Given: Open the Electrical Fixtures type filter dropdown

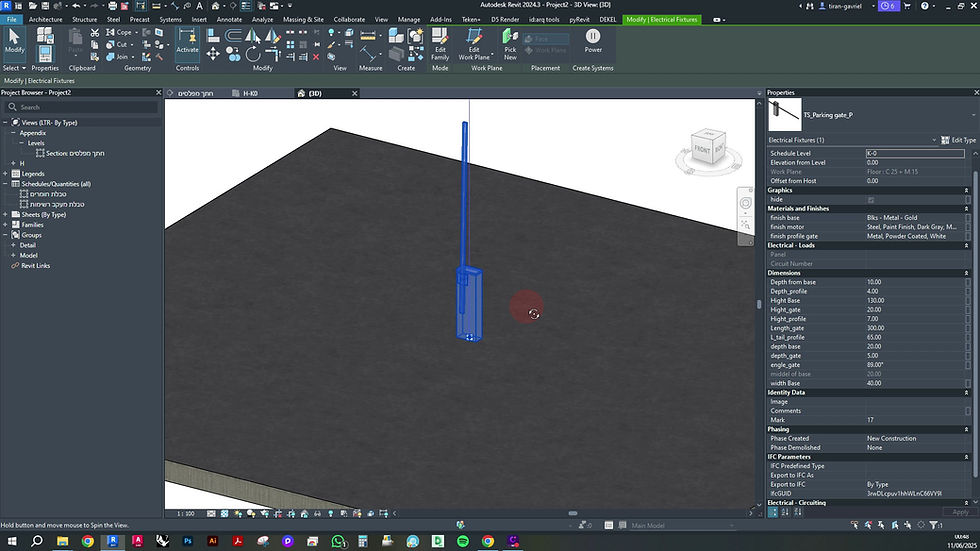Looking at the screenshot, I should click(934, 140).
